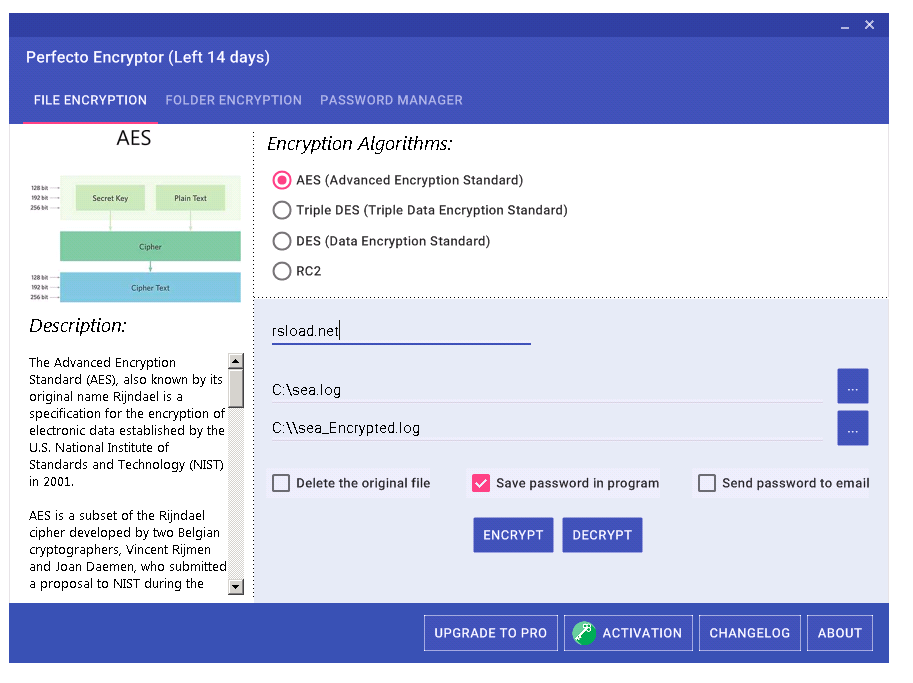Browse for source file sea.log

pyautogui.click(x=852, y=387)
